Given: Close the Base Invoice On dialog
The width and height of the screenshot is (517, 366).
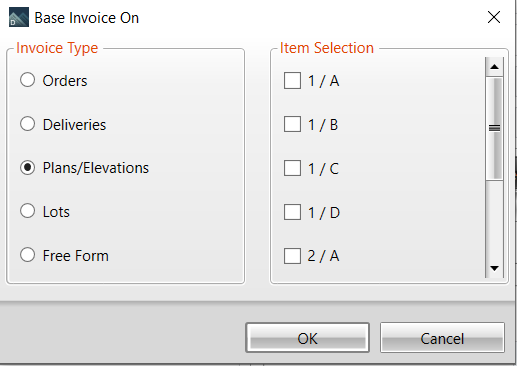Looking at the screenshot, I should (494, 17).
